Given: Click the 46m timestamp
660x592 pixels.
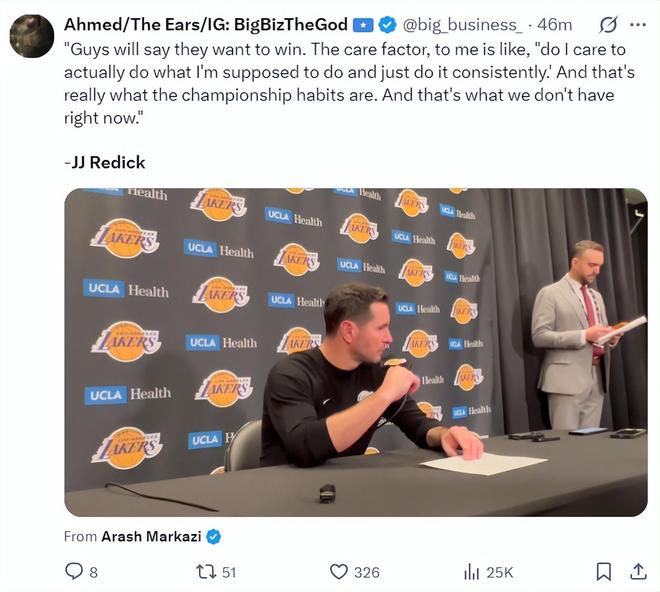Looking at the screenshot, I should 555,24.
